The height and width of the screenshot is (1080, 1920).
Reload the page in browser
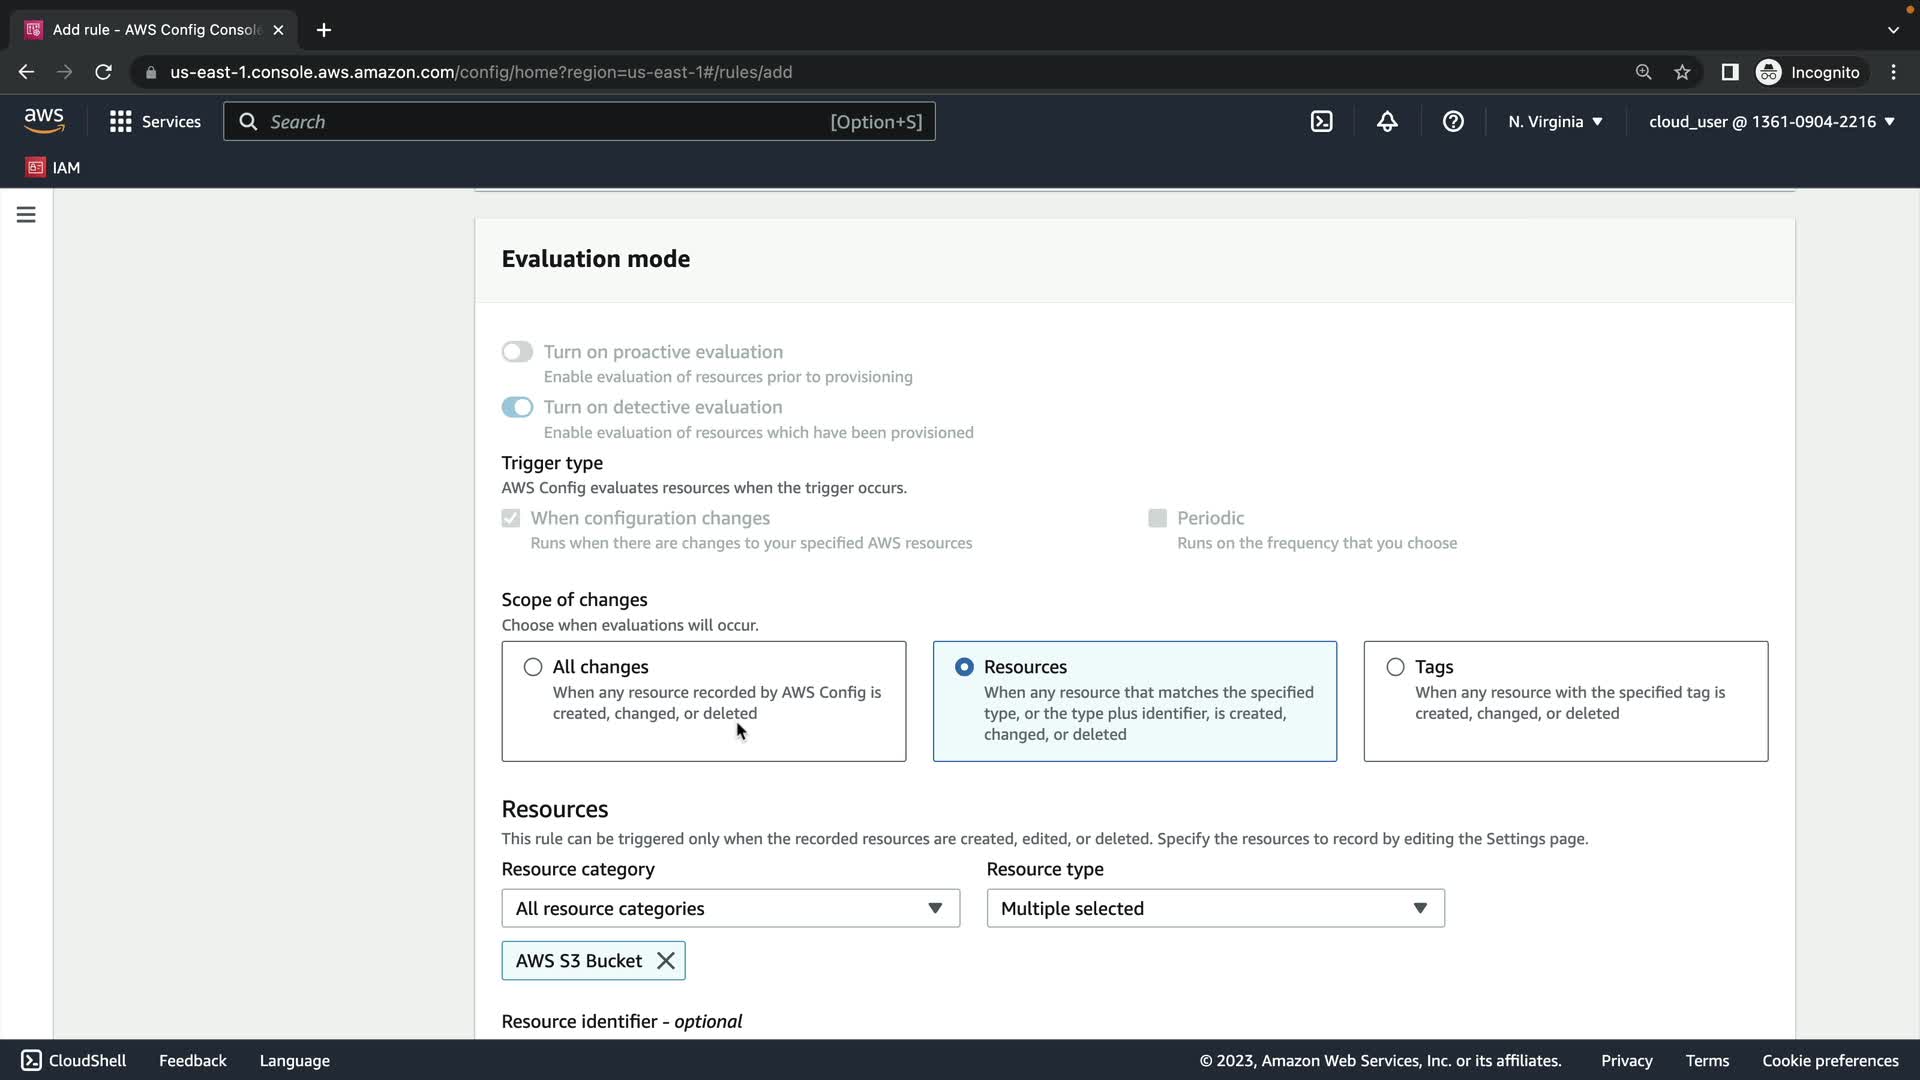[103, 72]
